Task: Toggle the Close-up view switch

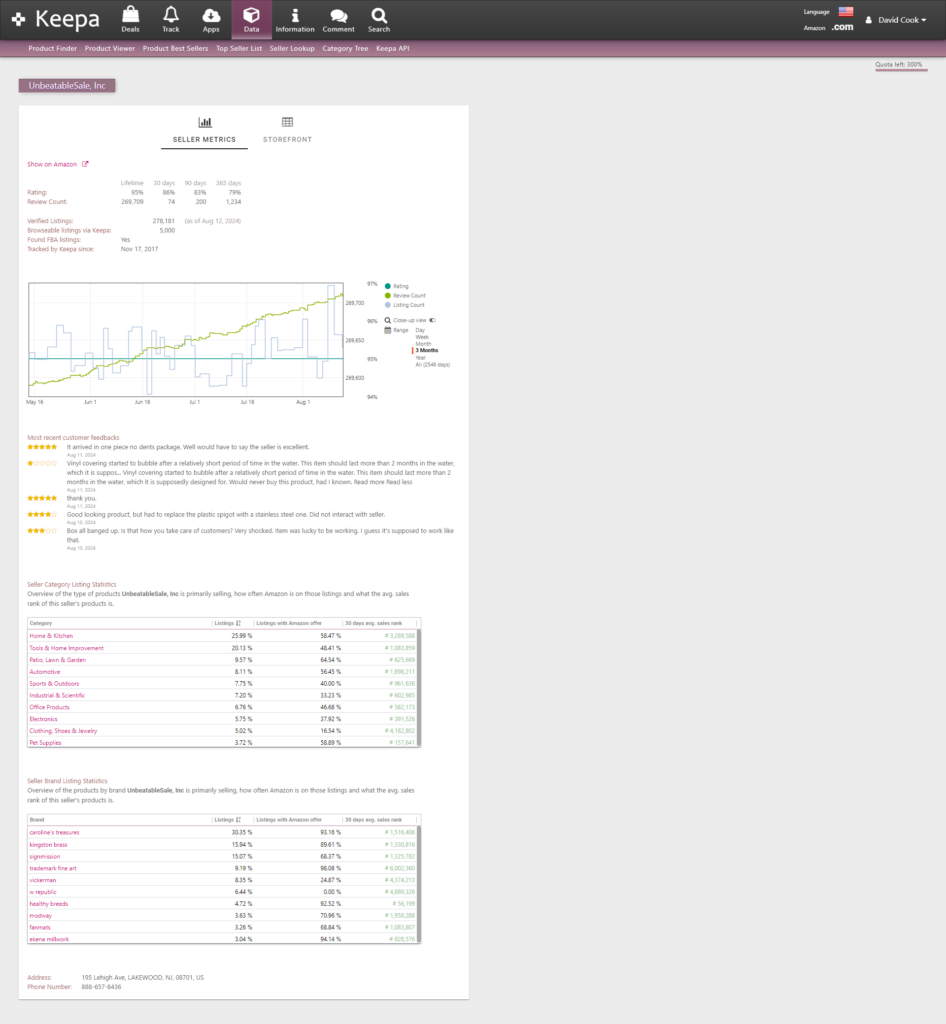Action: click(432, 320)
